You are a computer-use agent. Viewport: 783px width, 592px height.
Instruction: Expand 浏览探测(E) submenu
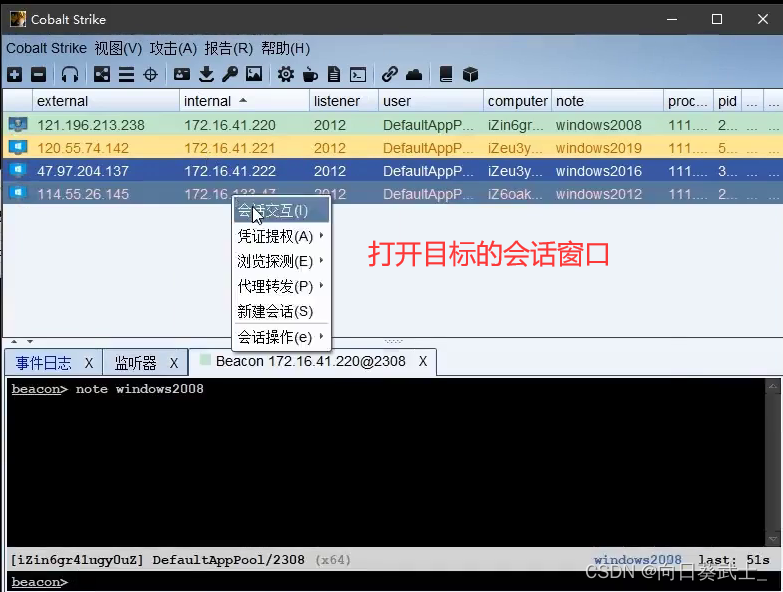(x=282, y=261)
